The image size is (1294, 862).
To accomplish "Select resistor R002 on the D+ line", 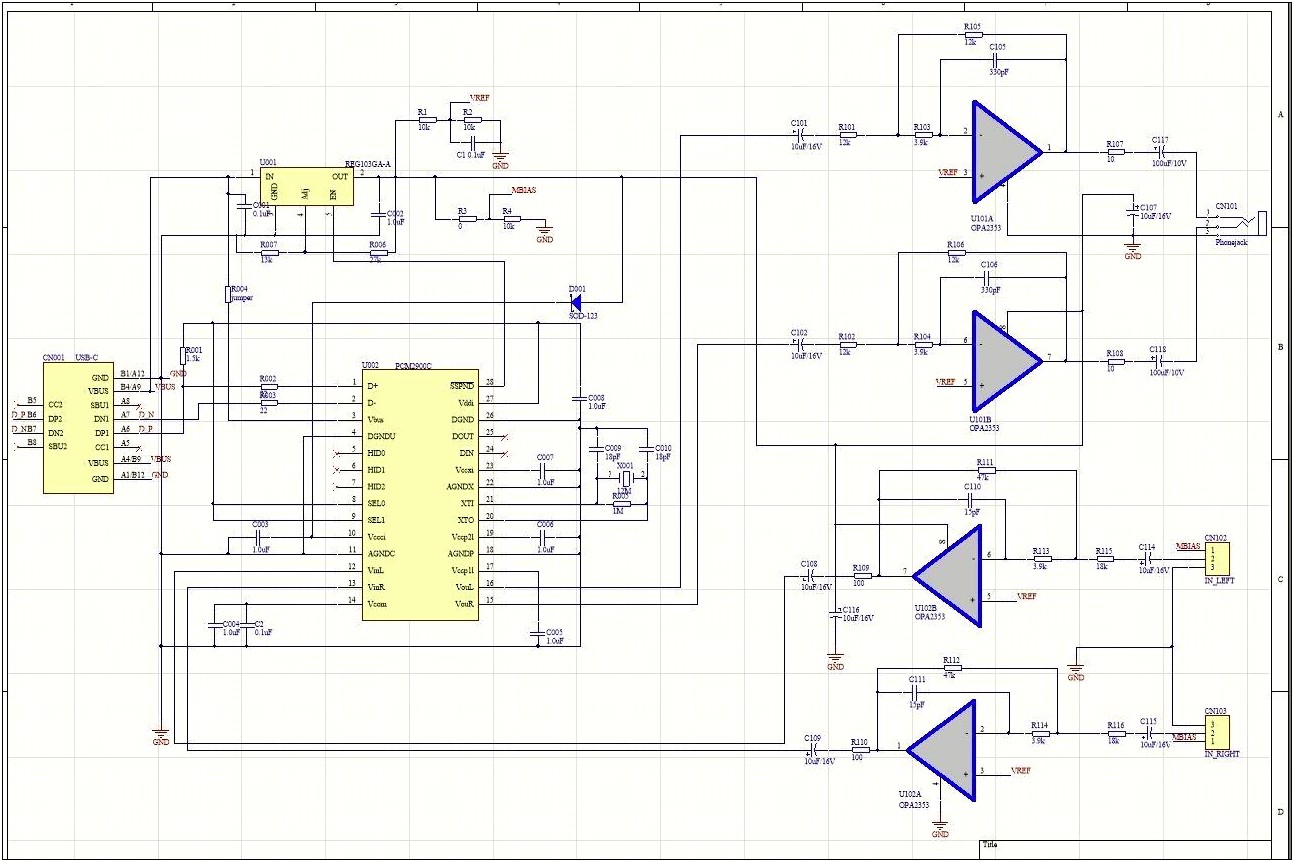I will point(268,386).
